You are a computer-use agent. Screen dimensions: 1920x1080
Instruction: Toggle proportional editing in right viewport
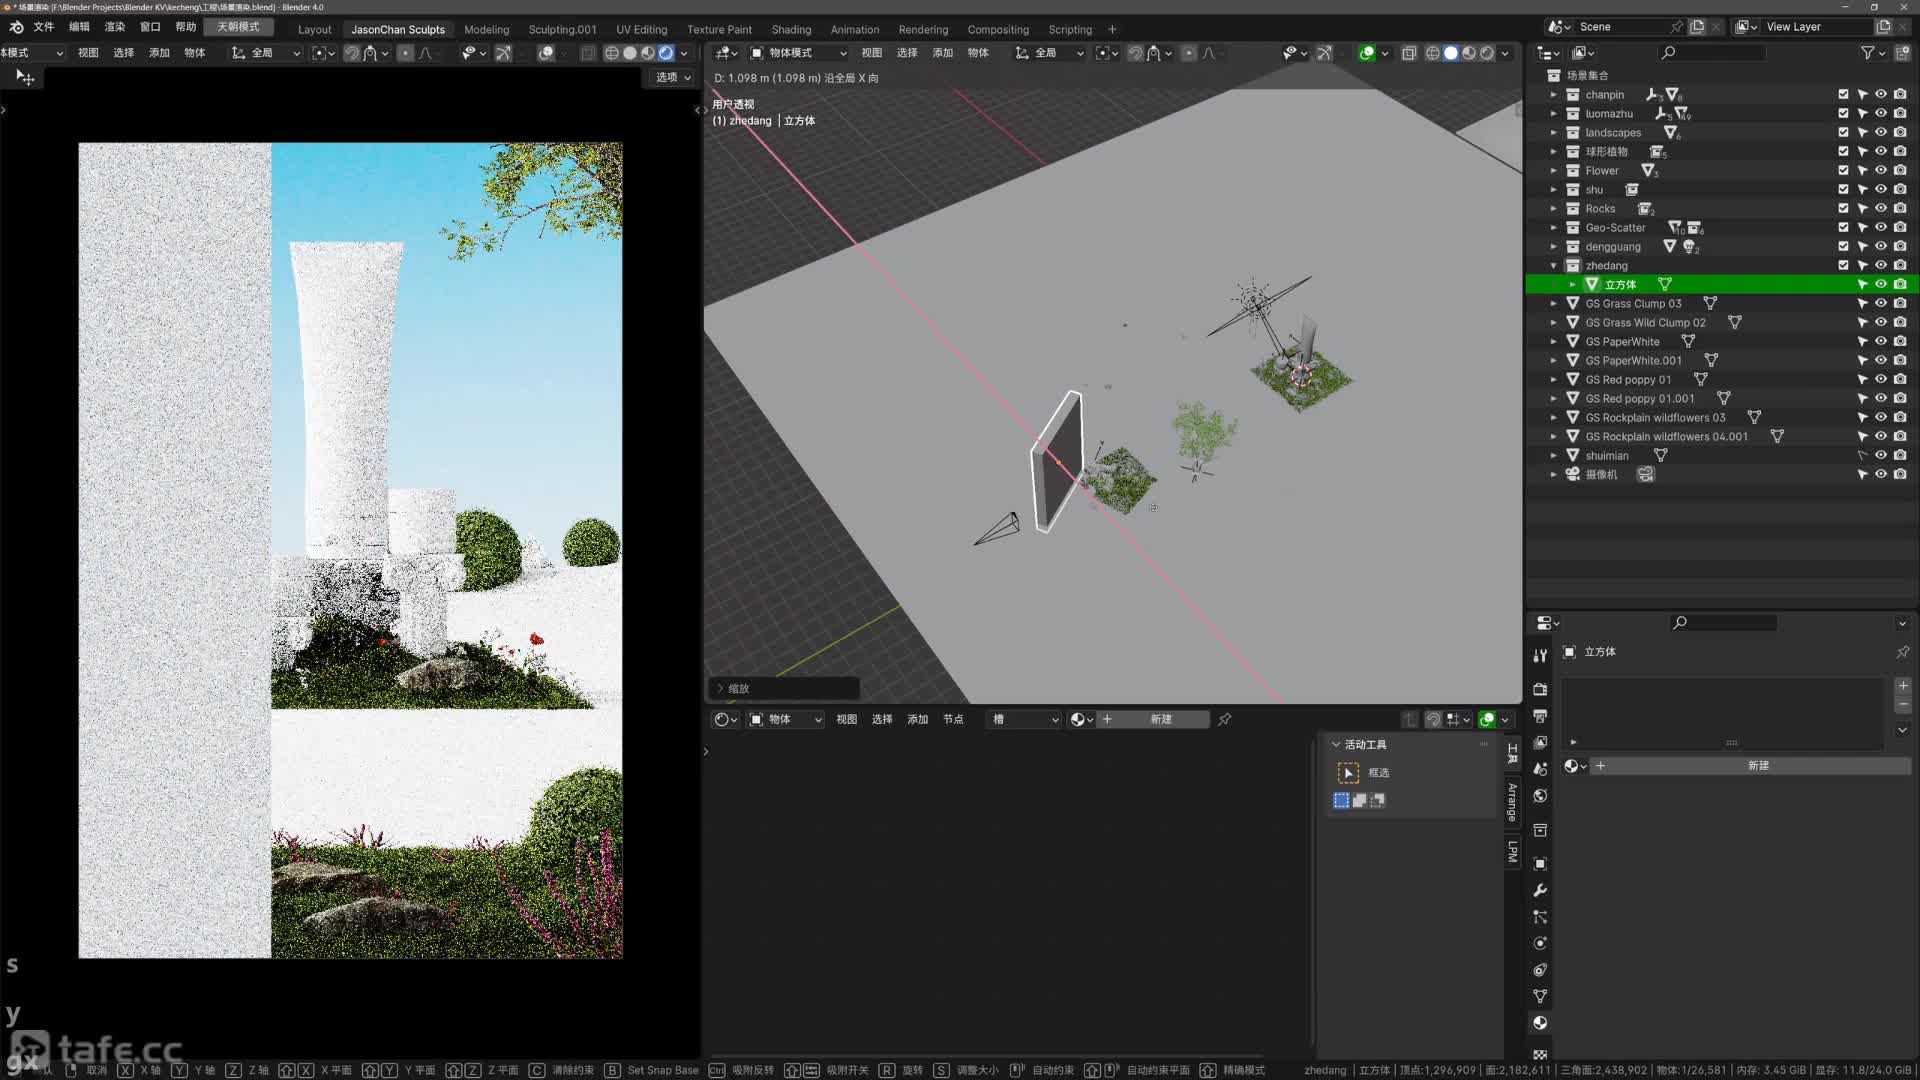click(x=1189, y=53)
